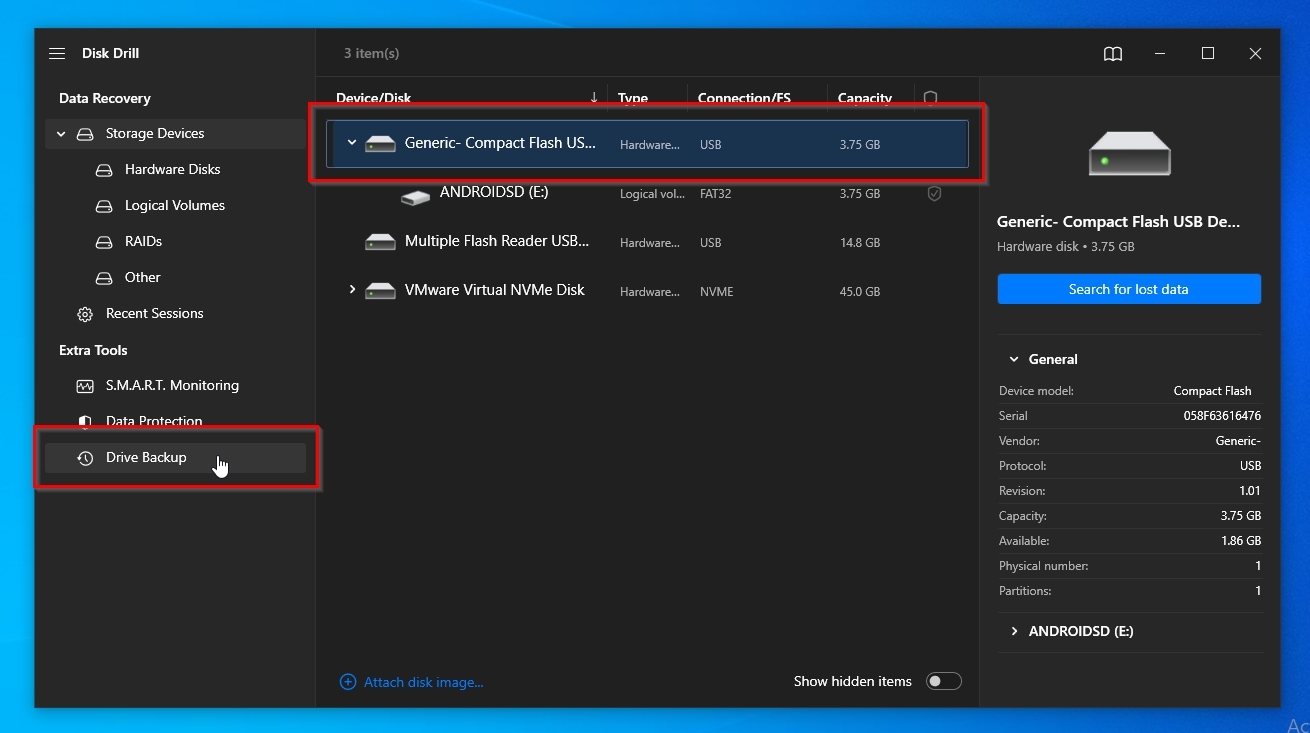The width and height of the screenshot is (1310, 733).
Task: Open RAIDs in the sidebar
Action: (x=143, y=242)
